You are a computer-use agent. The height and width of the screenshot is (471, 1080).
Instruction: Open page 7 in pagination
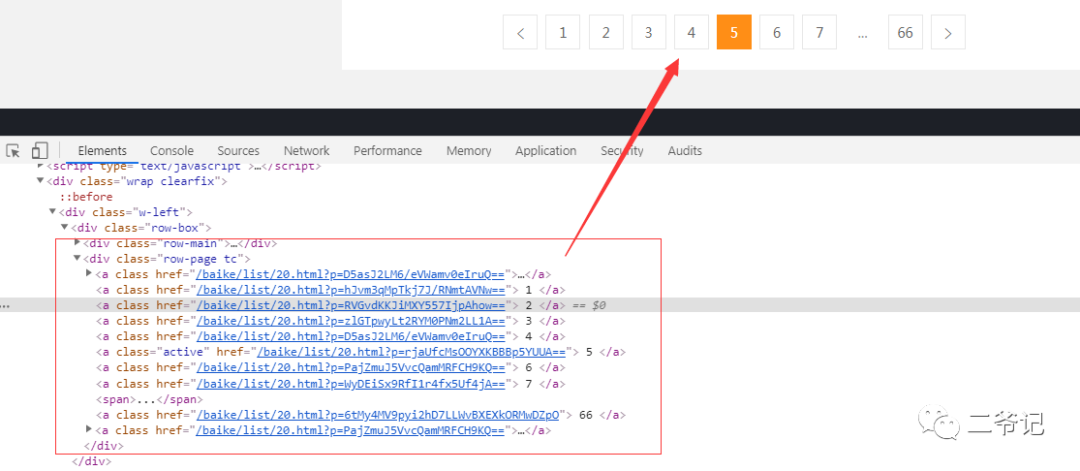tap(819, 32)
